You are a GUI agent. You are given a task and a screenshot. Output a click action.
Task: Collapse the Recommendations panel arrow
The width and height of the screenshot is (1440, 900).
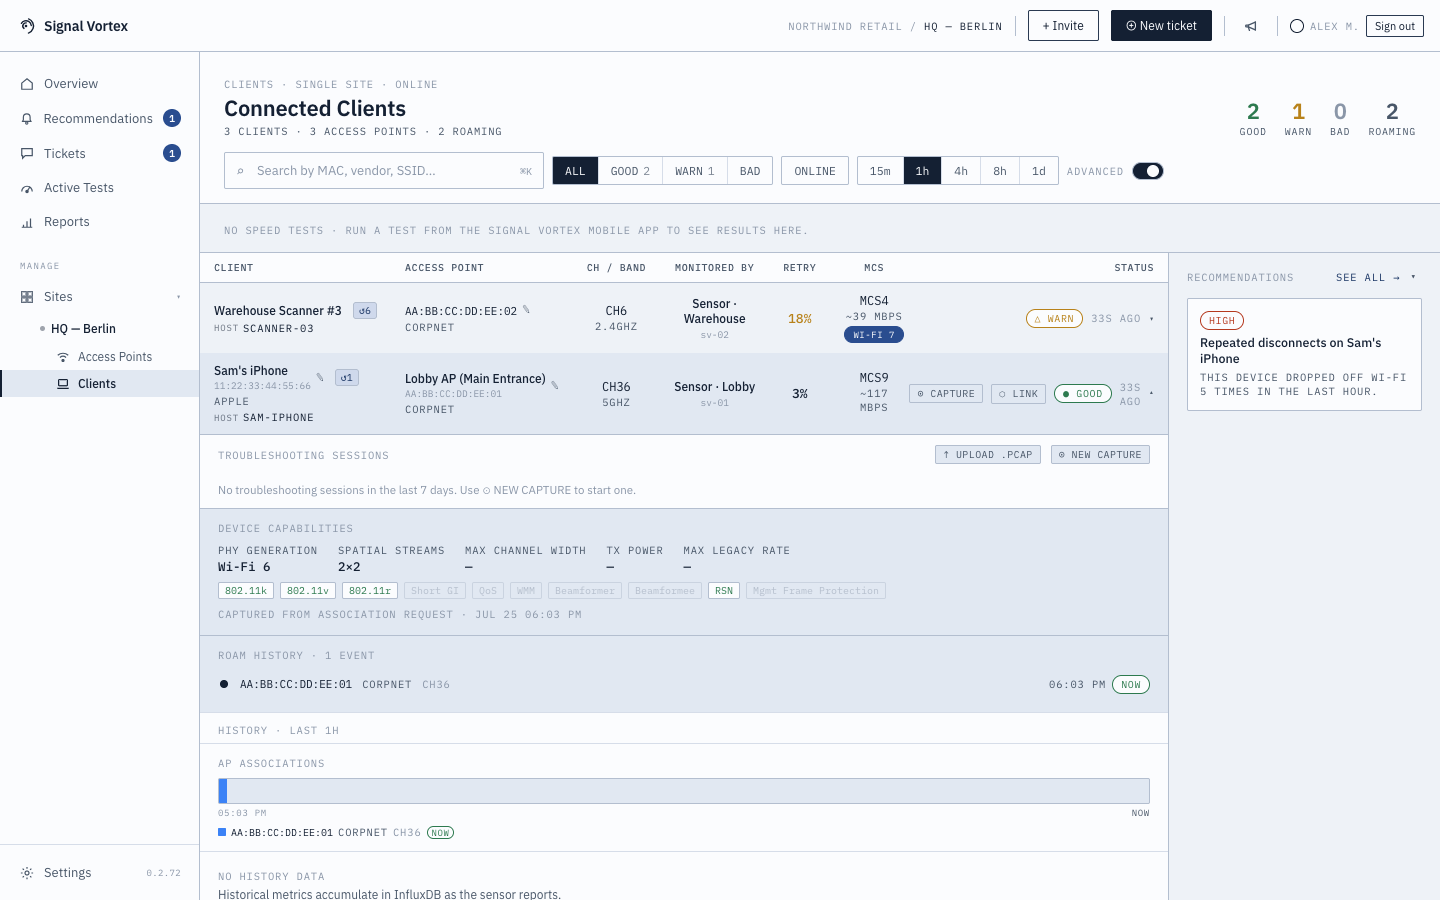click(1413, 277)
